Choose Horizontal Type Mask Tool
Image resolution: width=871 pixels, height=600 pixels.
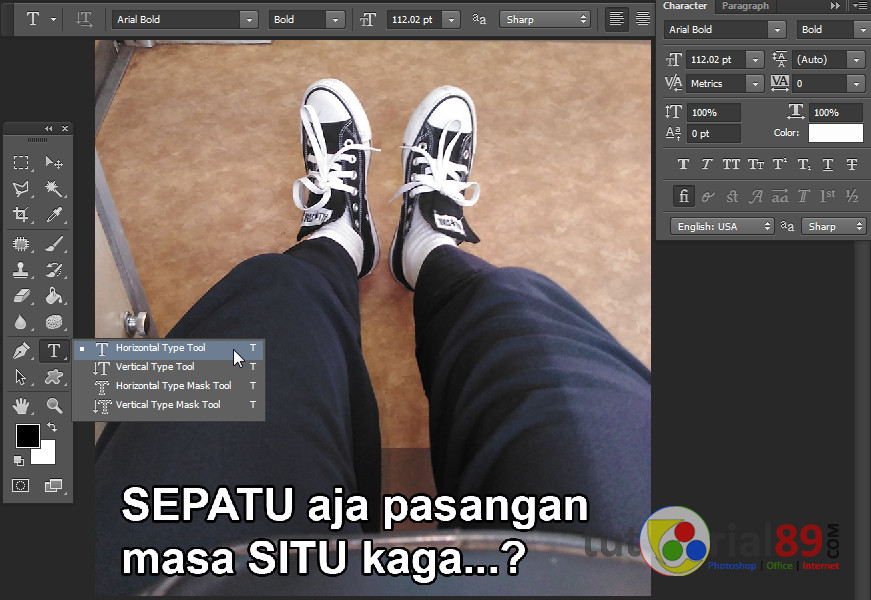(168, 386)
